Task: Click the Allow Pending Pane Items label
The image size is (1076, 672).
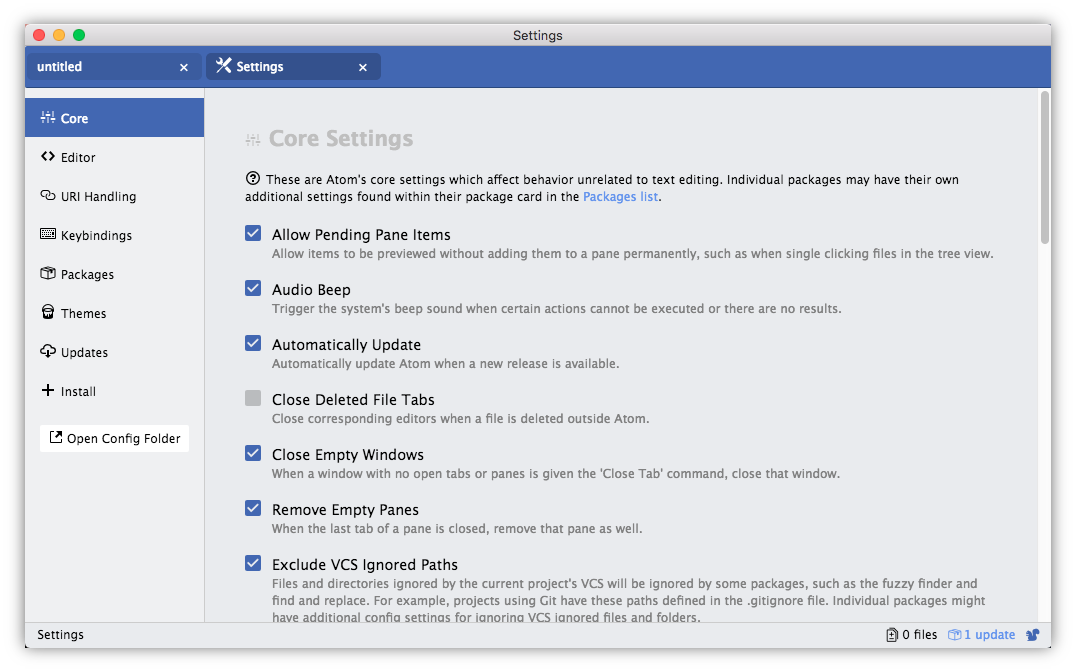Action: click(x=361, y=235)
